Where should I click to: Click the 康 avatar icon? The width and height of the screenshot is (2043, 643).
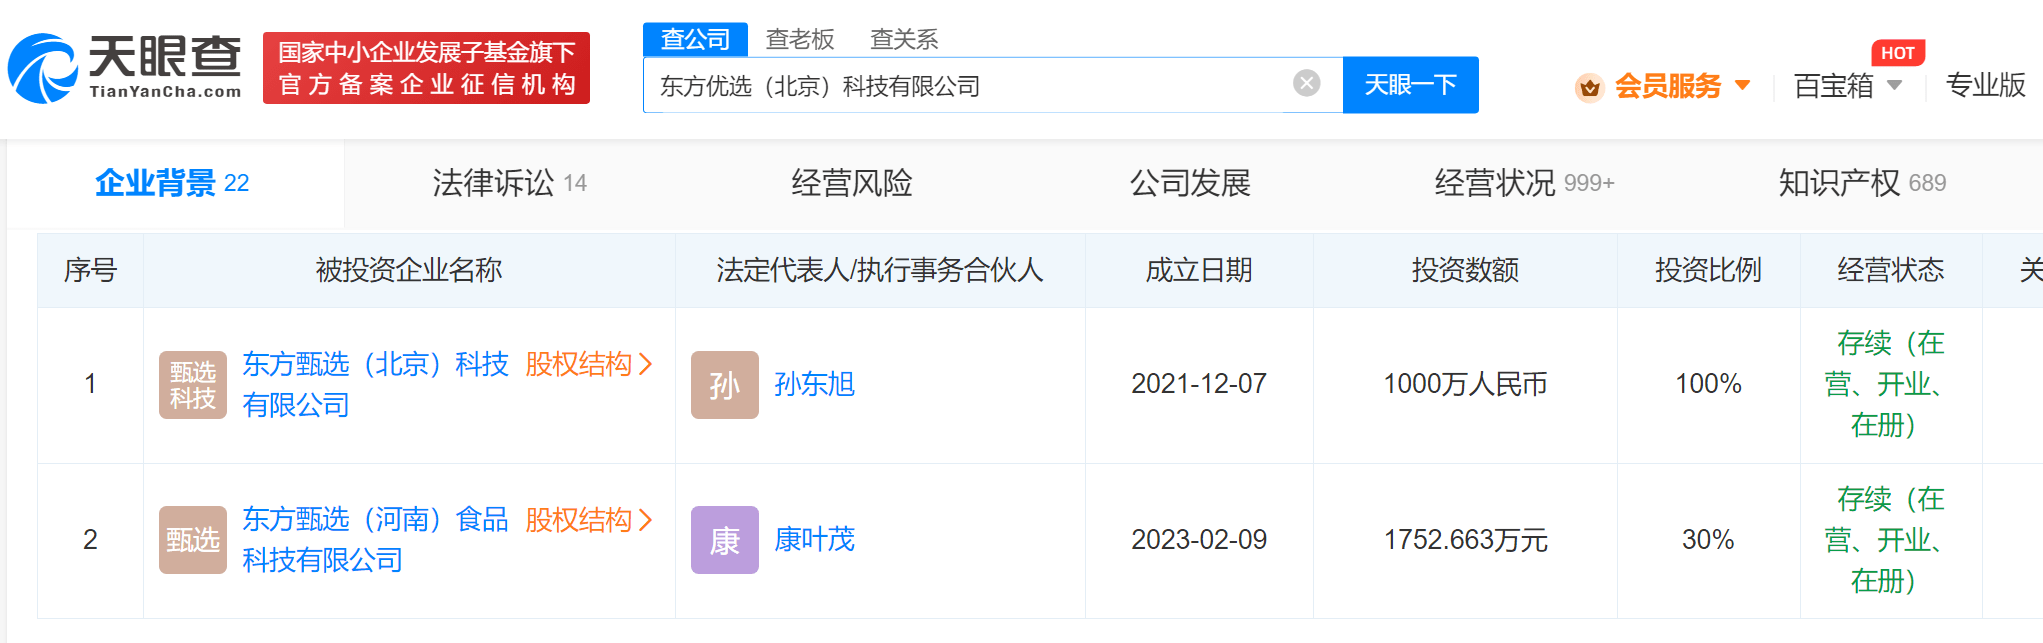pos(725,540)
